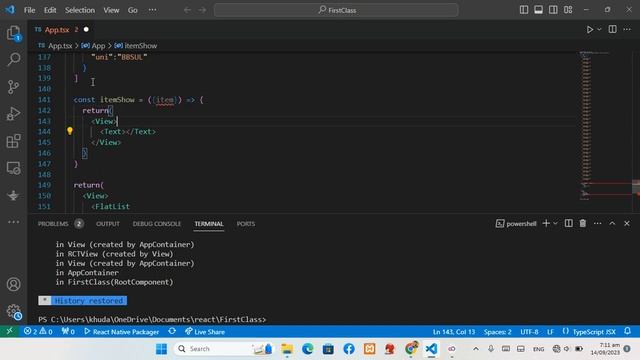The image size is (640, 360).
Task: Click itemShow symbol in the breadcrumb
Action: (x=136, y=46)
